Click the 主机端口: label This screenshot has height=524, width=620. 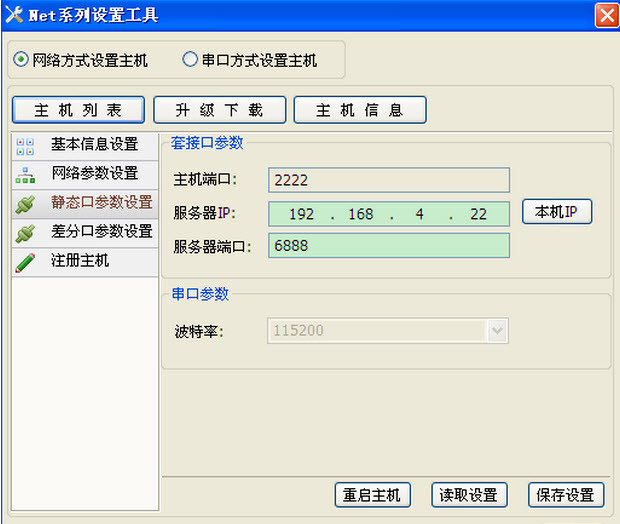(205, 180)
